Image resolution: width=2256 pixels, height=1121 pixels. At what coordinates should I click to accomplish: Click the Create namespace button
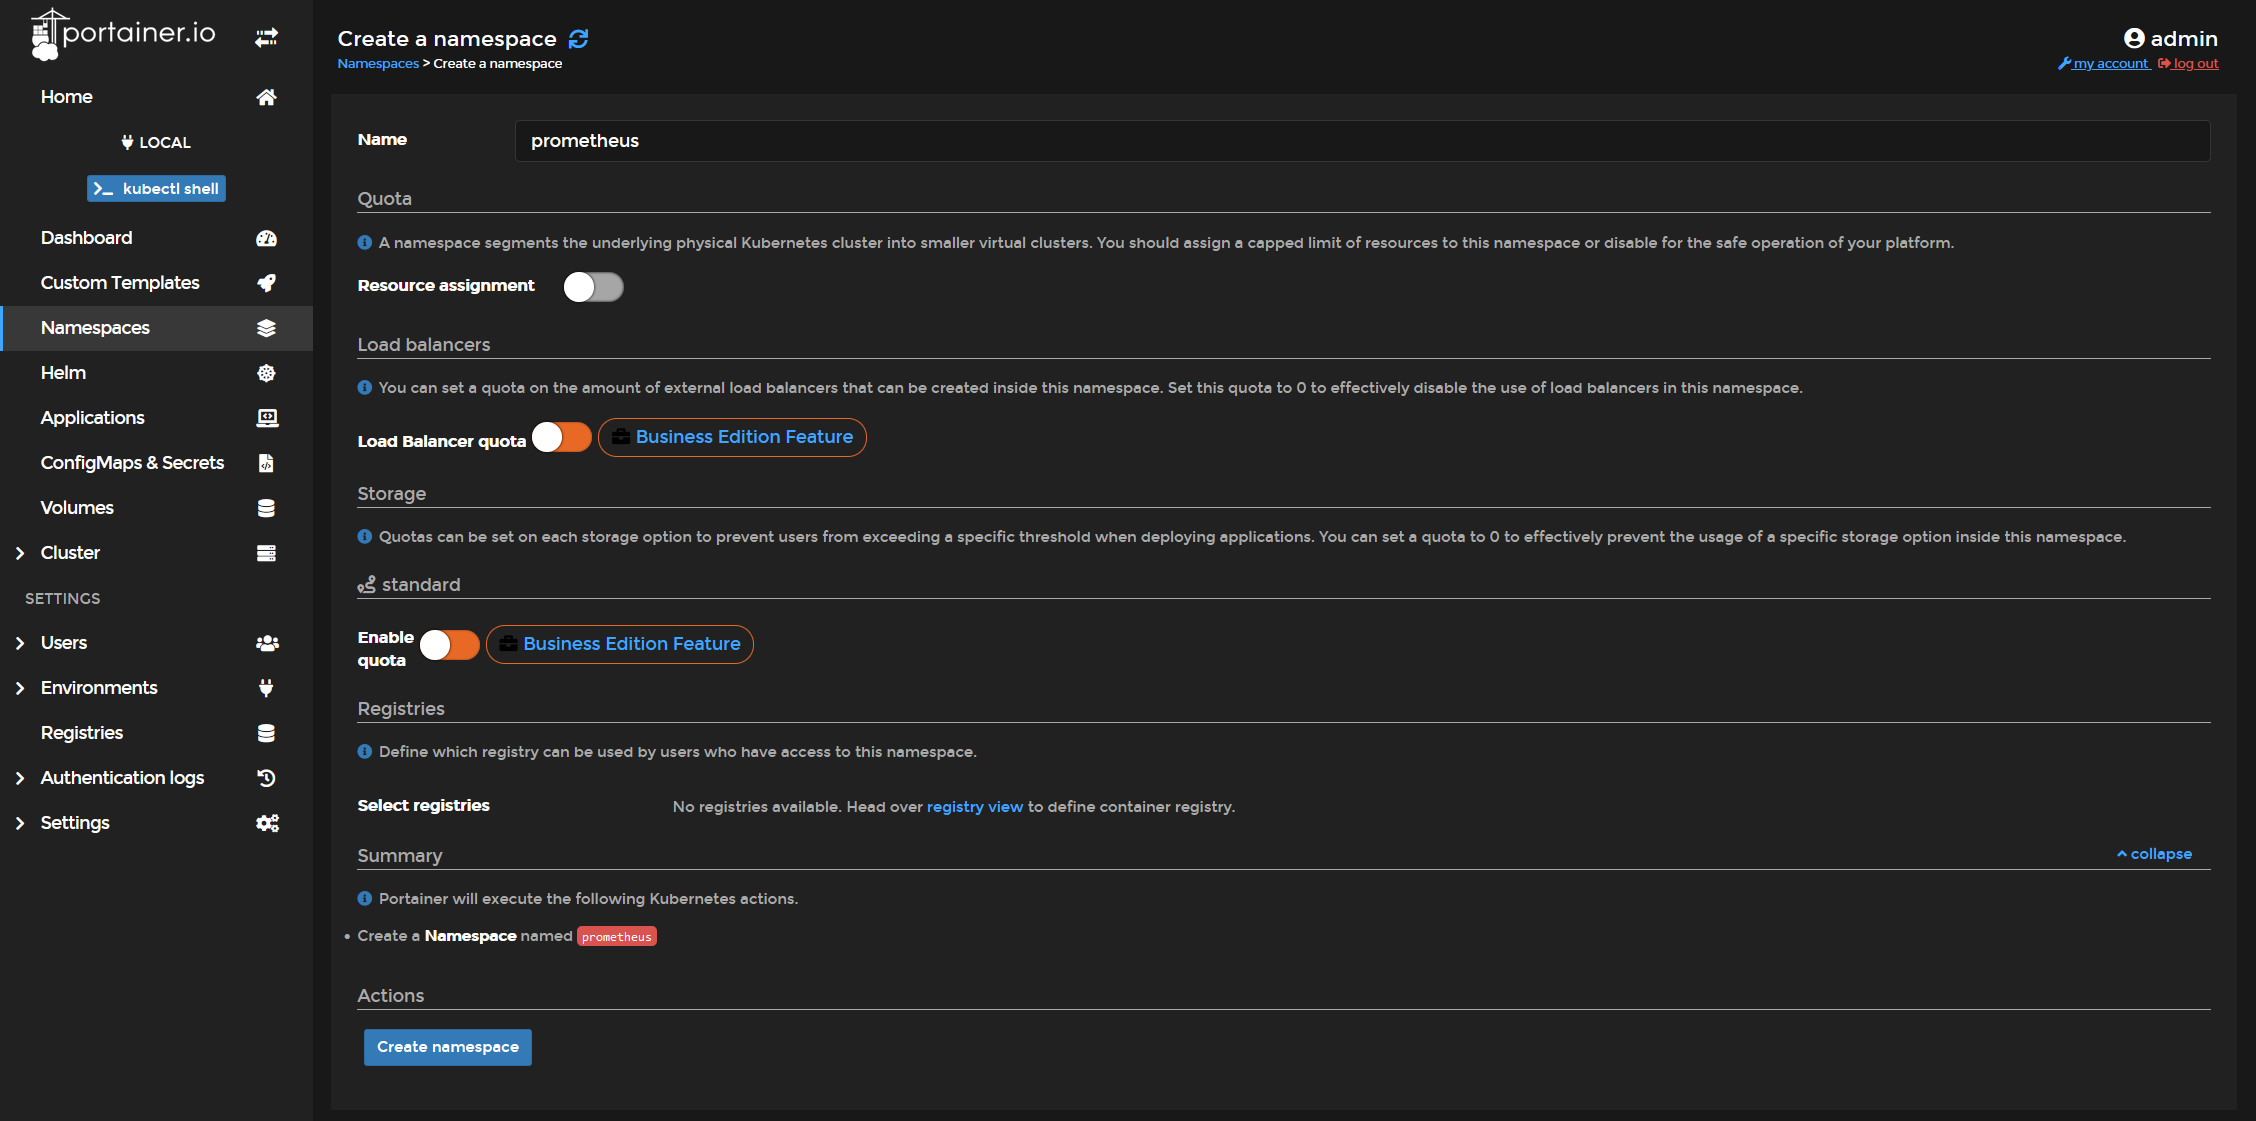[447, 1046]
